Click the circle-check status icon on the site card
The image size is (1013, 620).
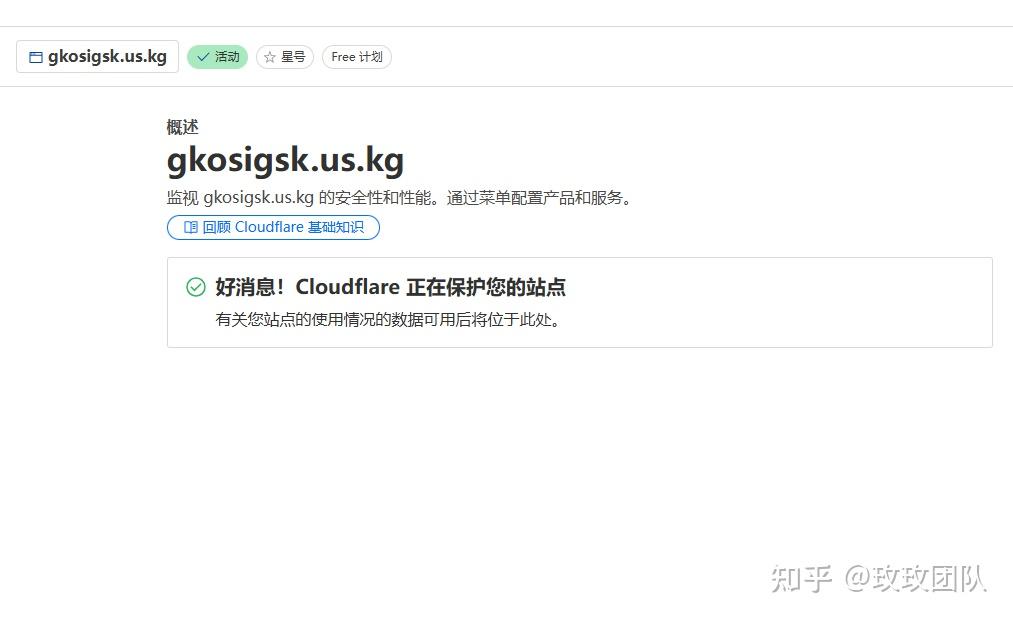click(195, 287)
